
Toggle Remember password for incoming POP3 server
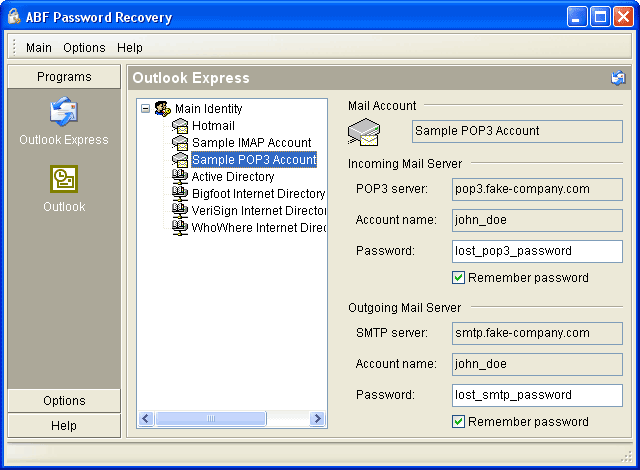point(458,278)
